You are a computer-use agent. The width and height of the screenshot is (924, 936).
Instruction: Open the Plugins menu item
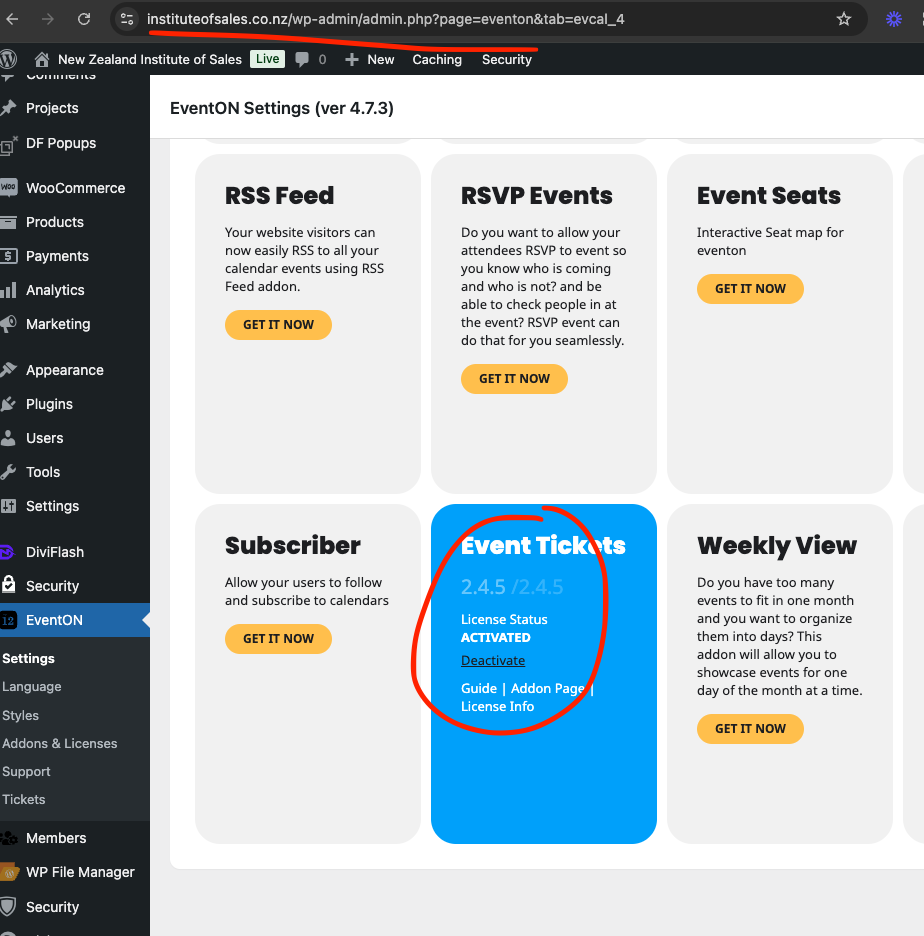point(49,404)
